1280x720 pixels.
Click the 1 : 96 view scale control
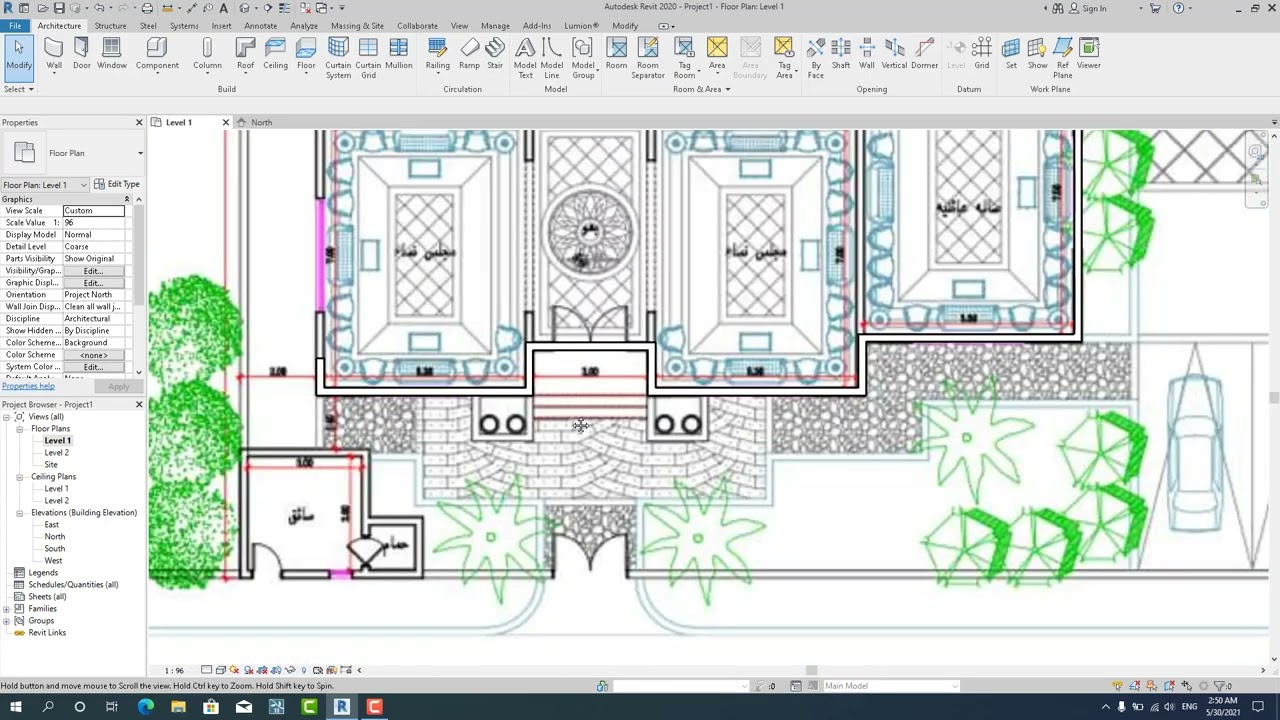pyautogui.click(x=174, y=670)
